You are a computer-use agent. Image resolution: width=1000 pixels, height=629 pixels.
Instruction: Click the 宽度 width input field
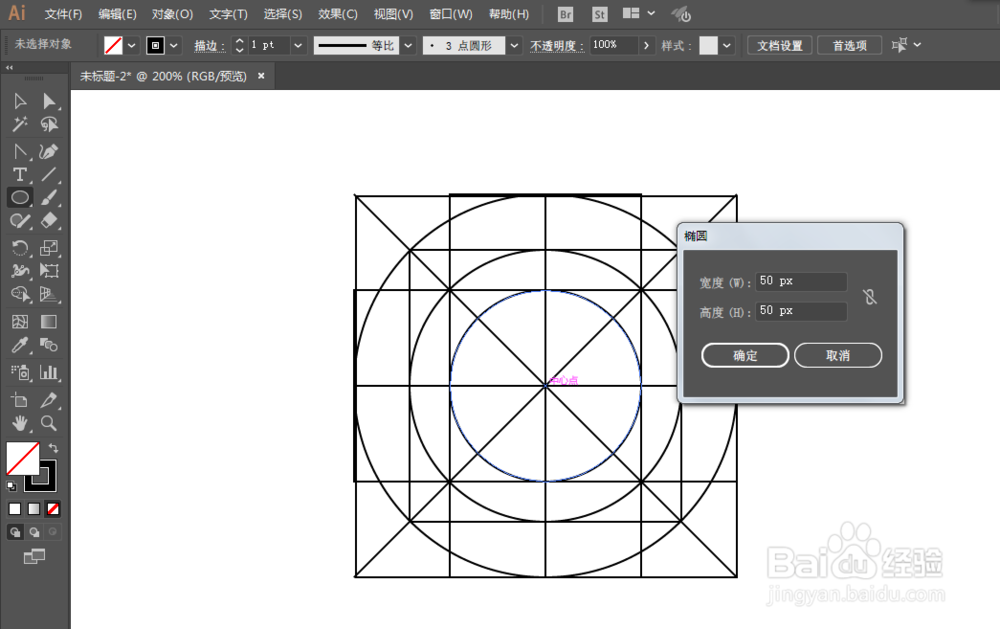coord(800,281)
